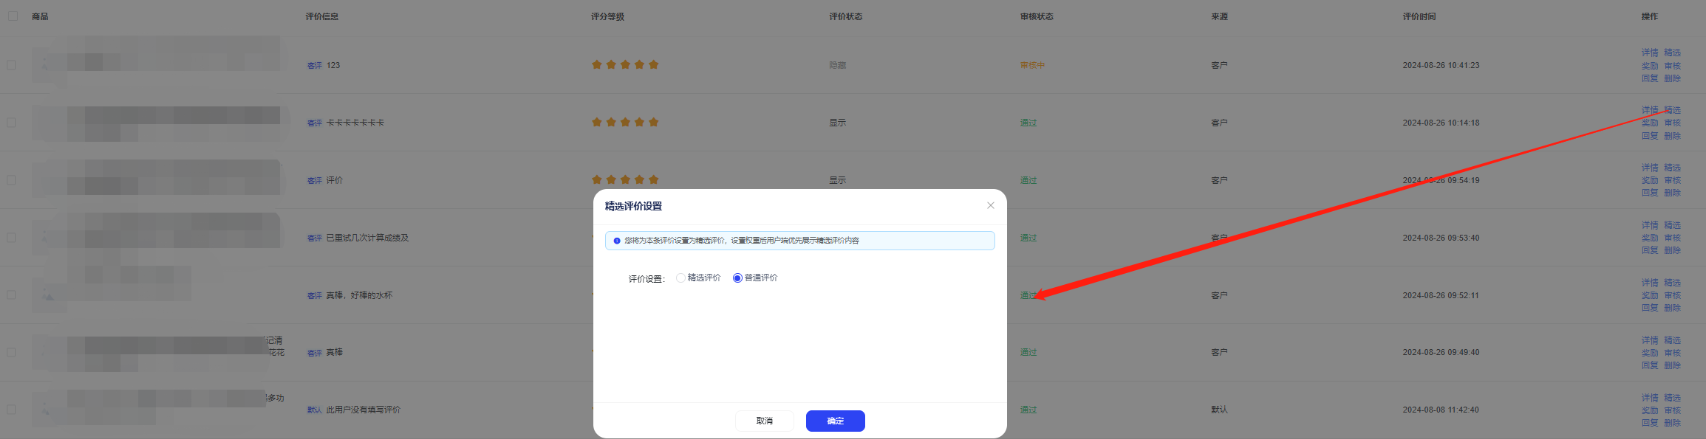
Task: Click 精选 link on the 10:14:18 review
Action: [x=1672, y=110]
